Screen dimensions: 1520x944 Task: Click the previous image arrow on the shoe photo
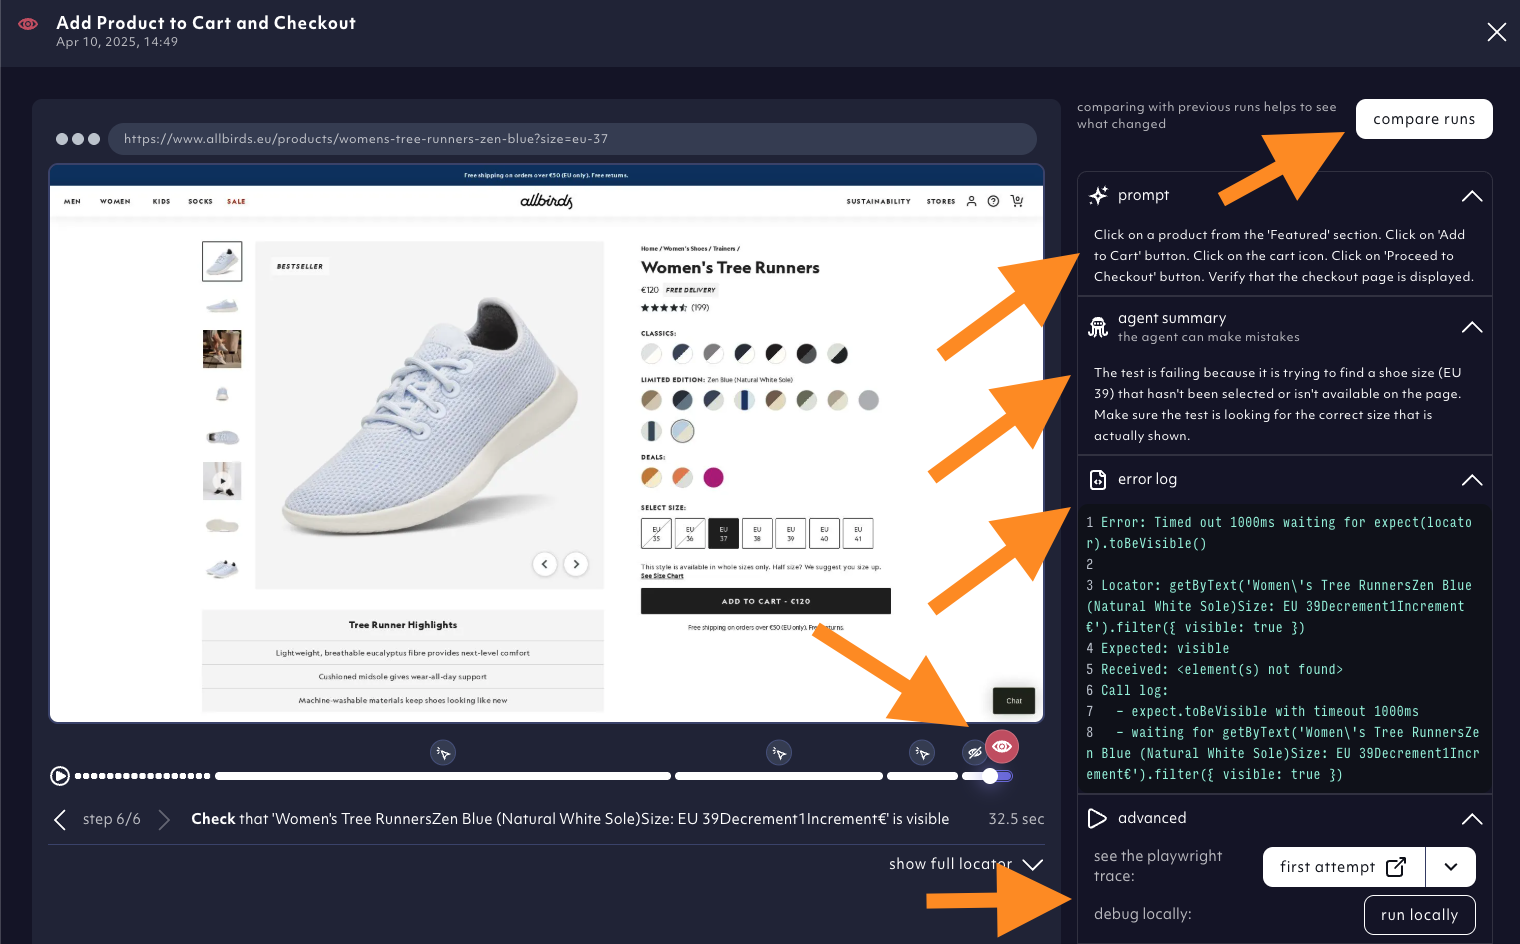coord(544,564)
